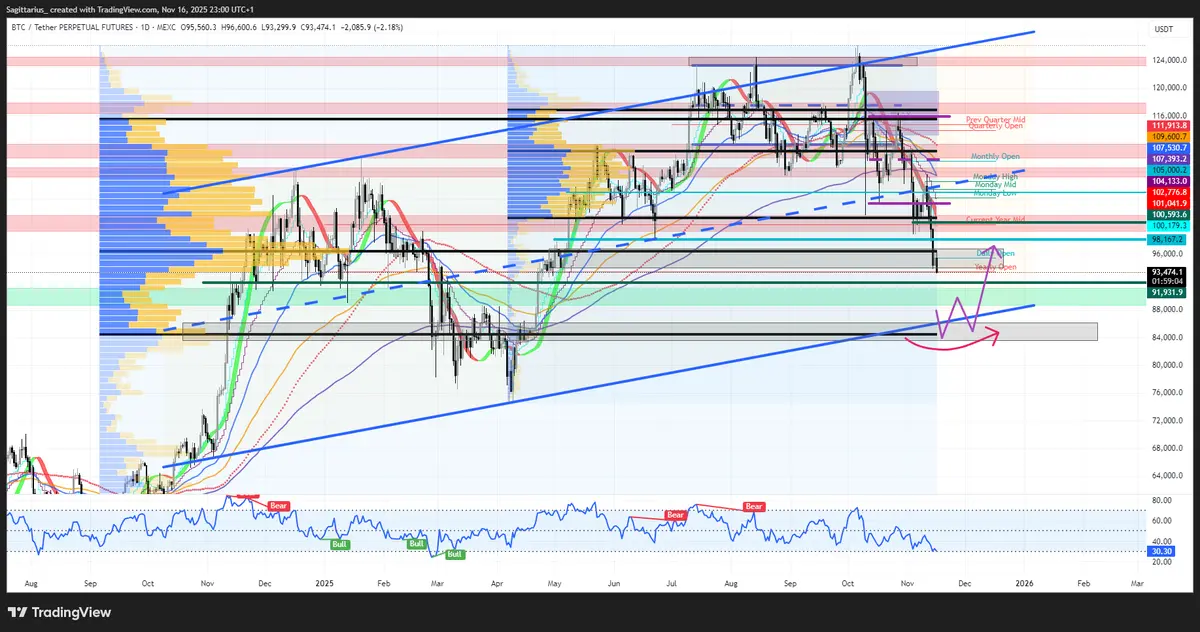
Task: Click the 80.00 RSI scale value
Action: tap(1162, 500)
